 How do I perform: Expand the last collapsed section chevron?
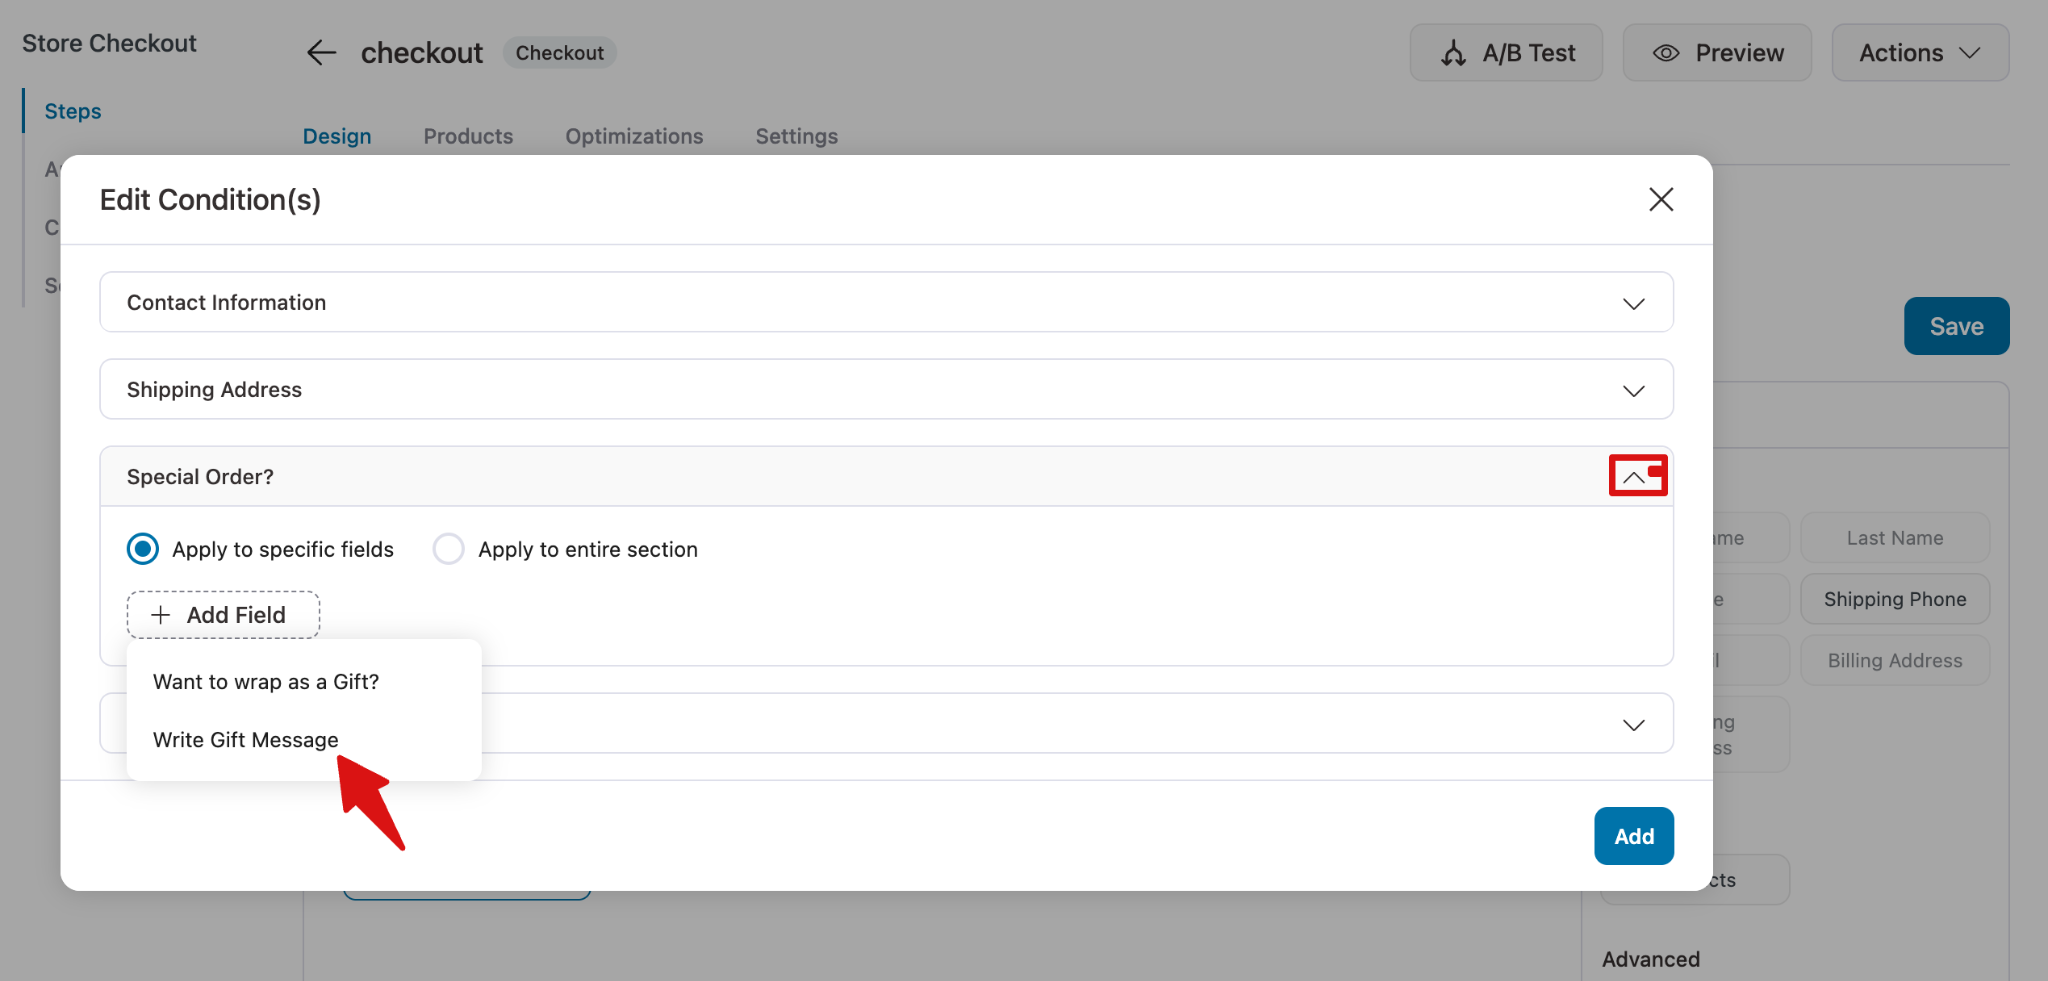(x=1633, y=724)
